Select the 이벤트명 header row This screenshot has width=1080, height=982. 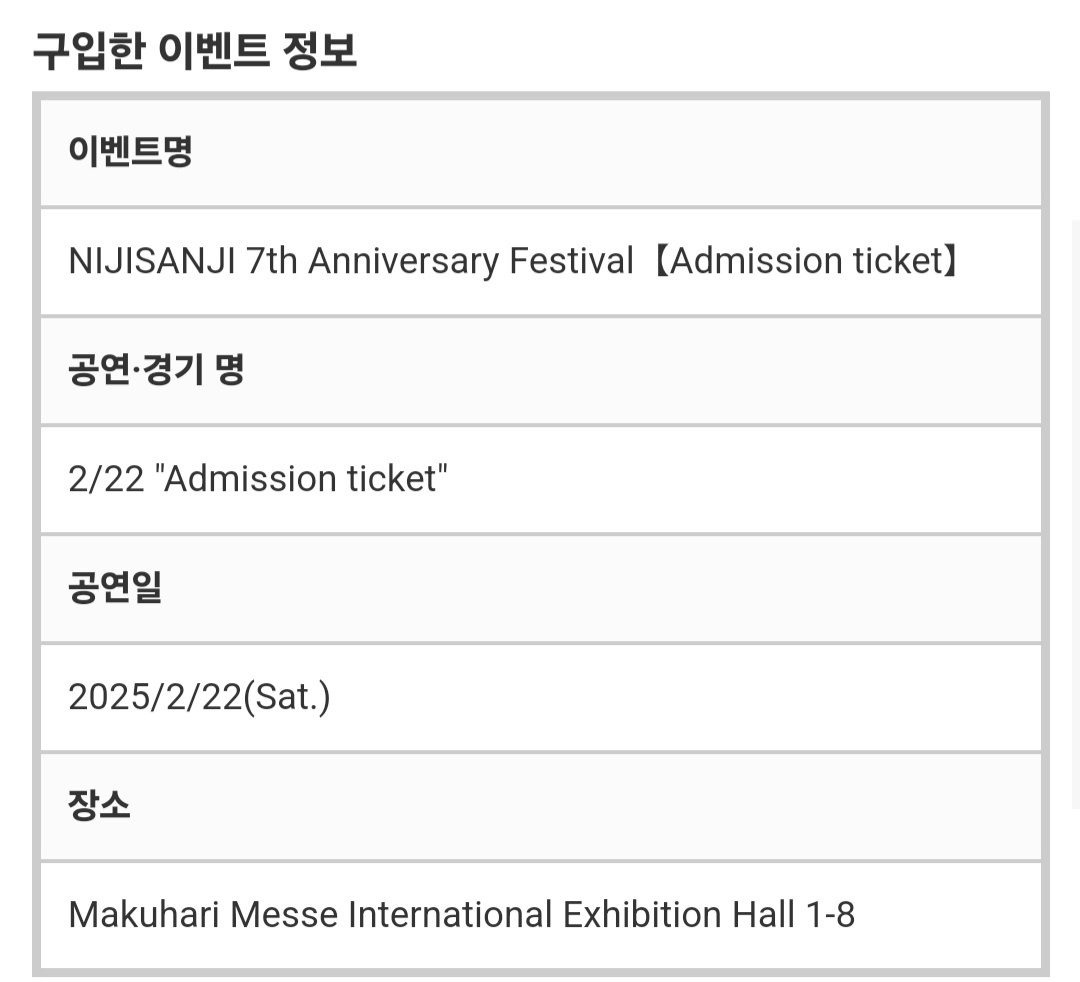click(x=541, y=152)
